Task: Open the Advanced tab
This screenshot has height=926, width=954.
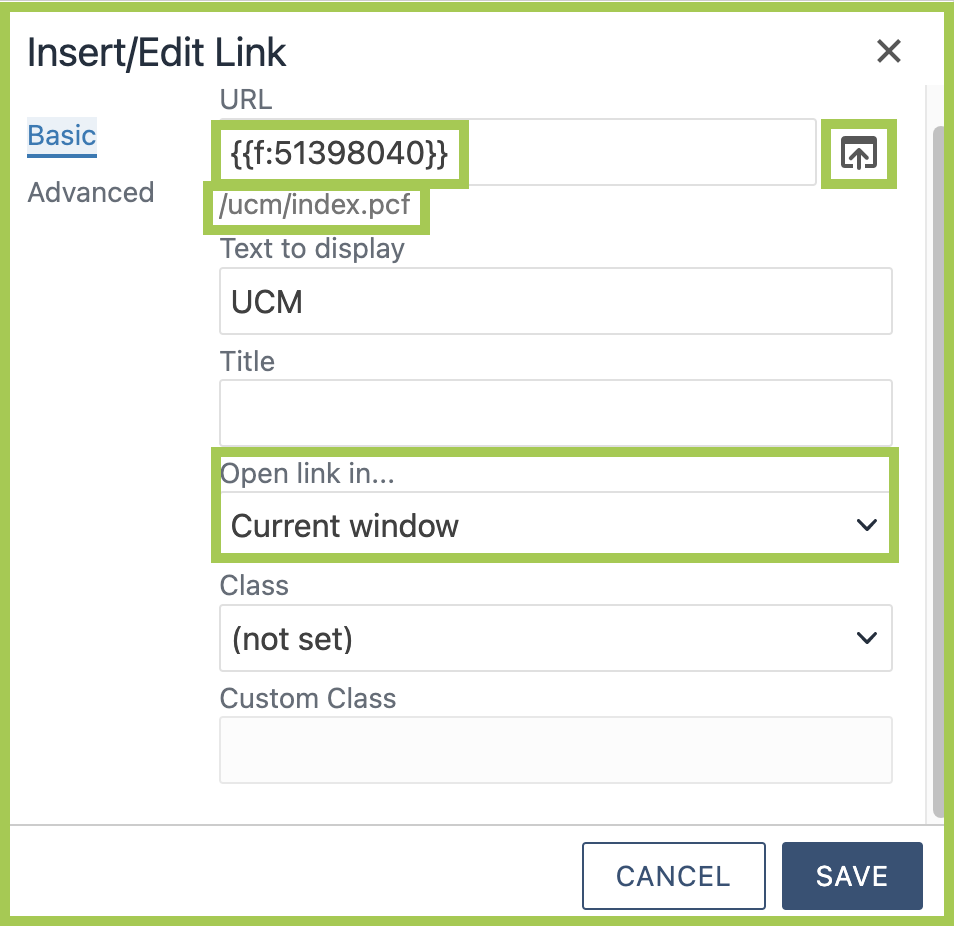Action: tap(91, 192)
